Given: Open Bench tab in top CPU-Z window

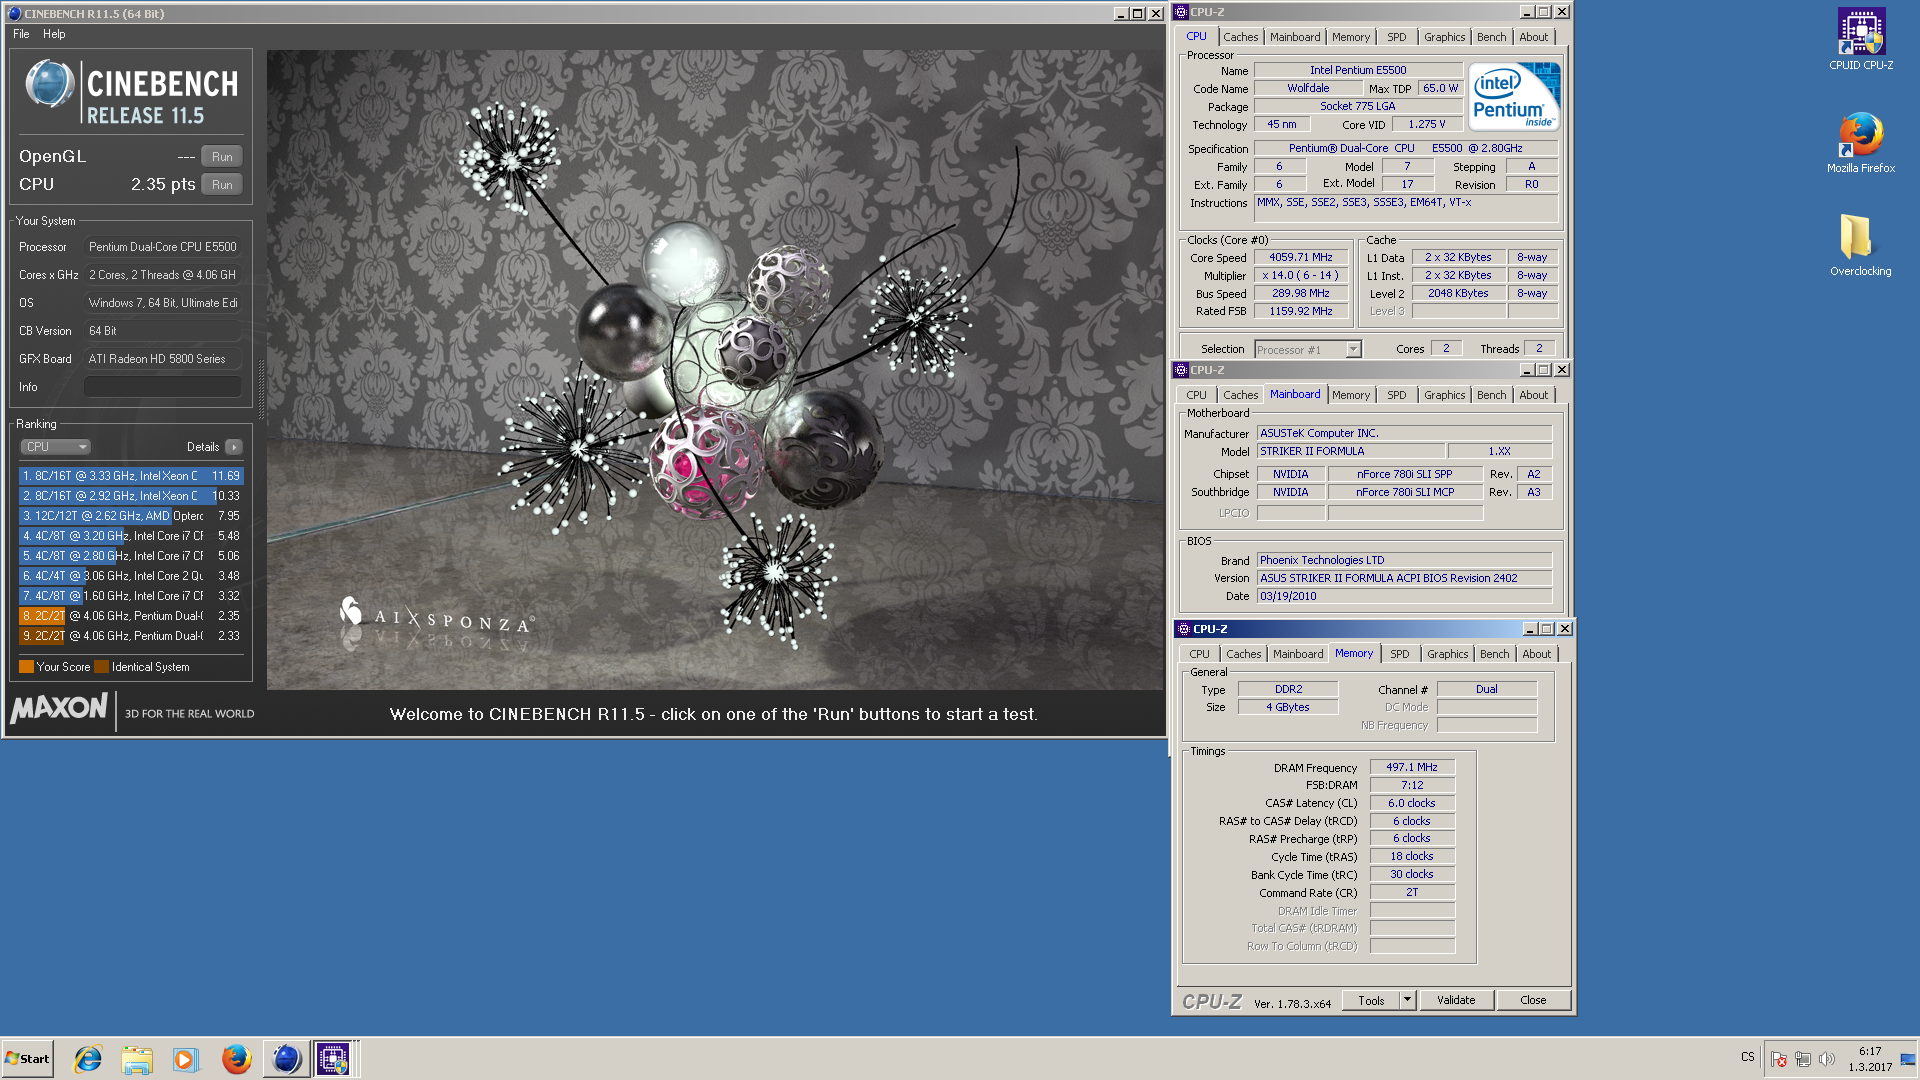Looking at the screenshot, I should (x=1491, y=37).
